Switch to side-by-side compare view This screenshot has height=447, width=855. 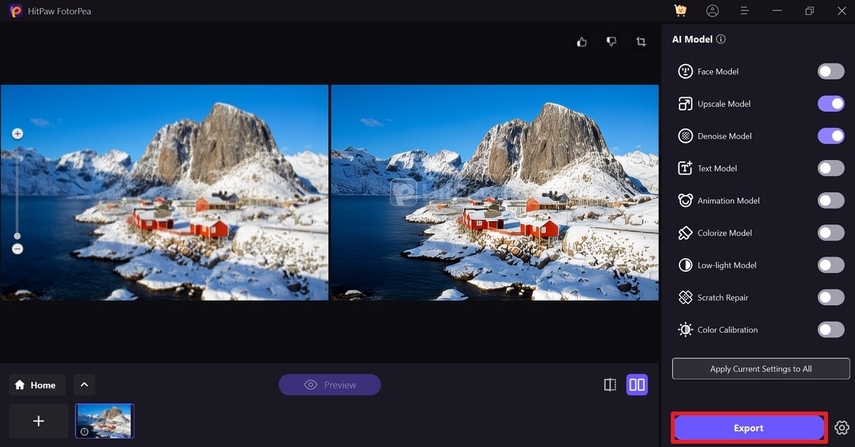coord(637,385)
